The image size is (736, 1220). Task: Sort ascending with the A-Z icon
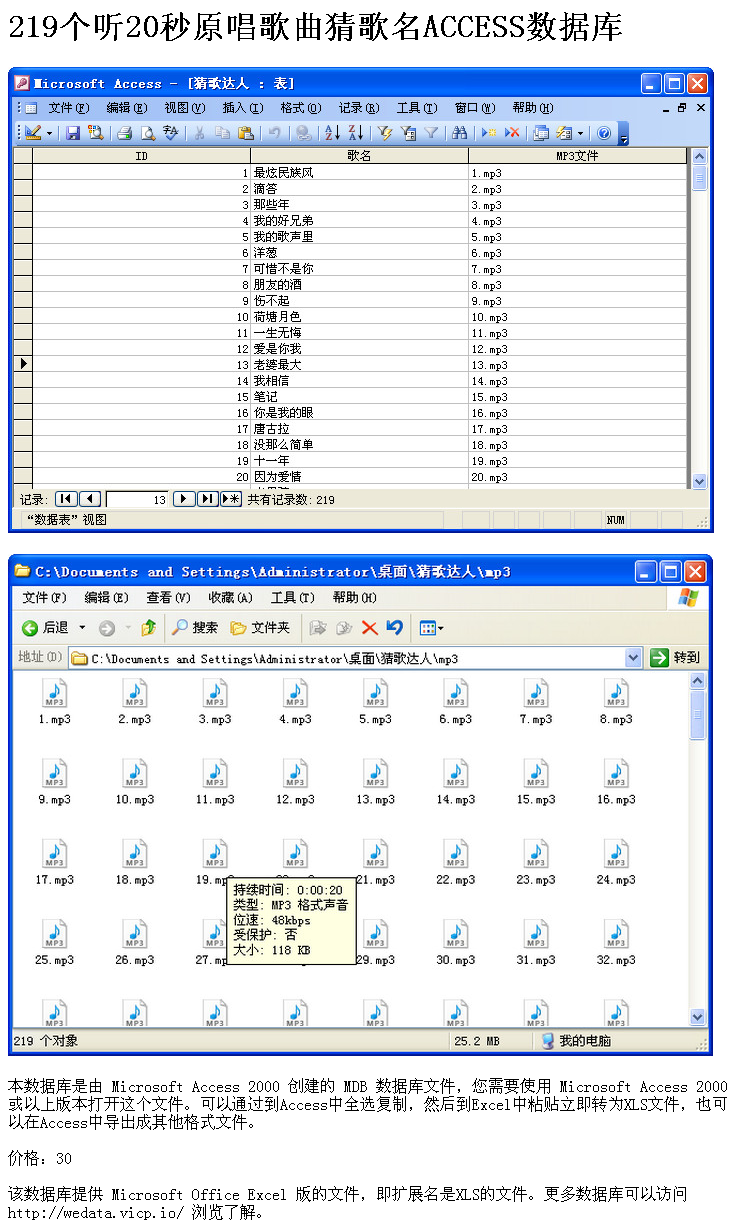point(331,132)
